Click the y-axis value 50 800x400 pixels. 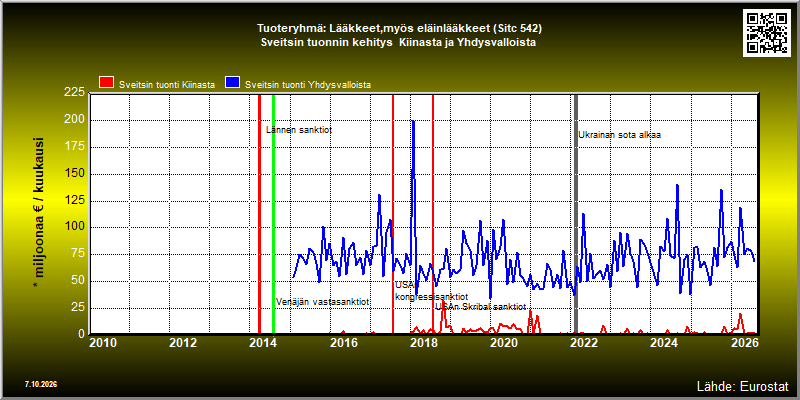pos(78,281)
